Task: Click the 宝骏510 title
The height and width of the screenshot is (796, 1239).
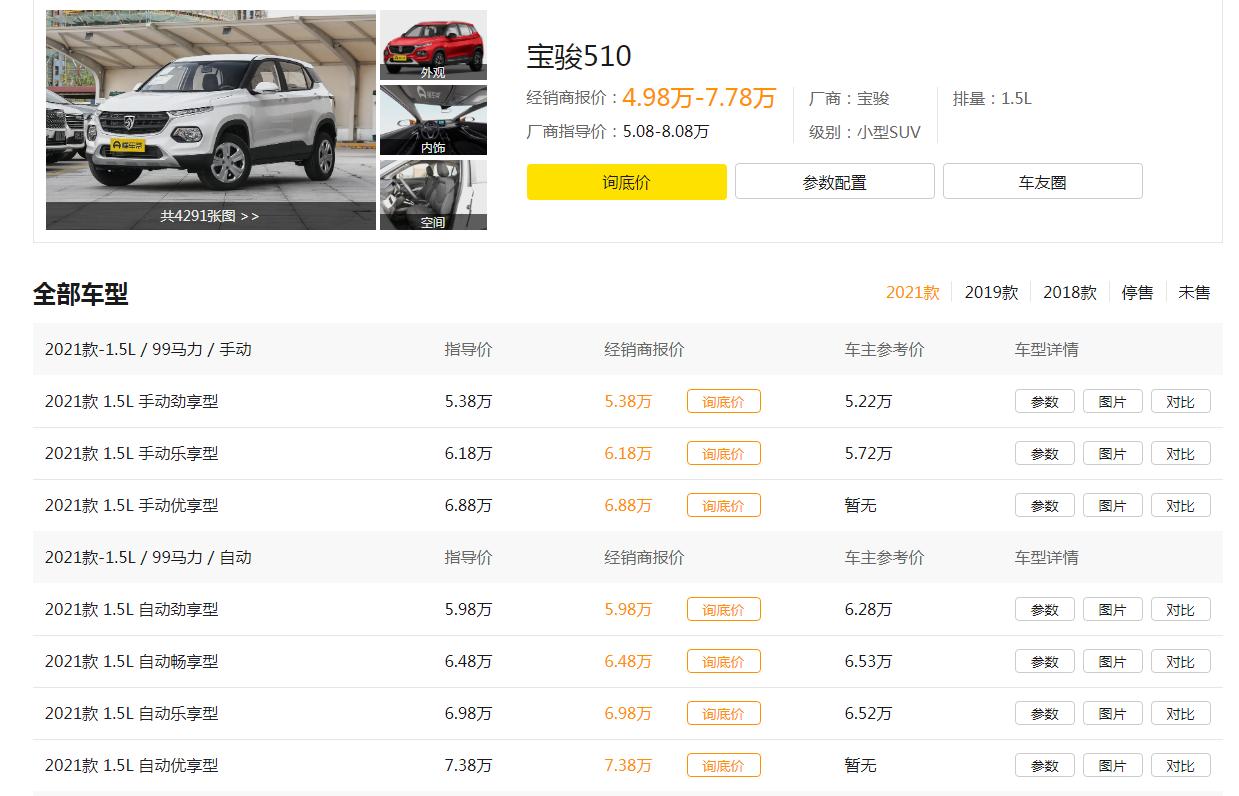Action: click(579, 56)
